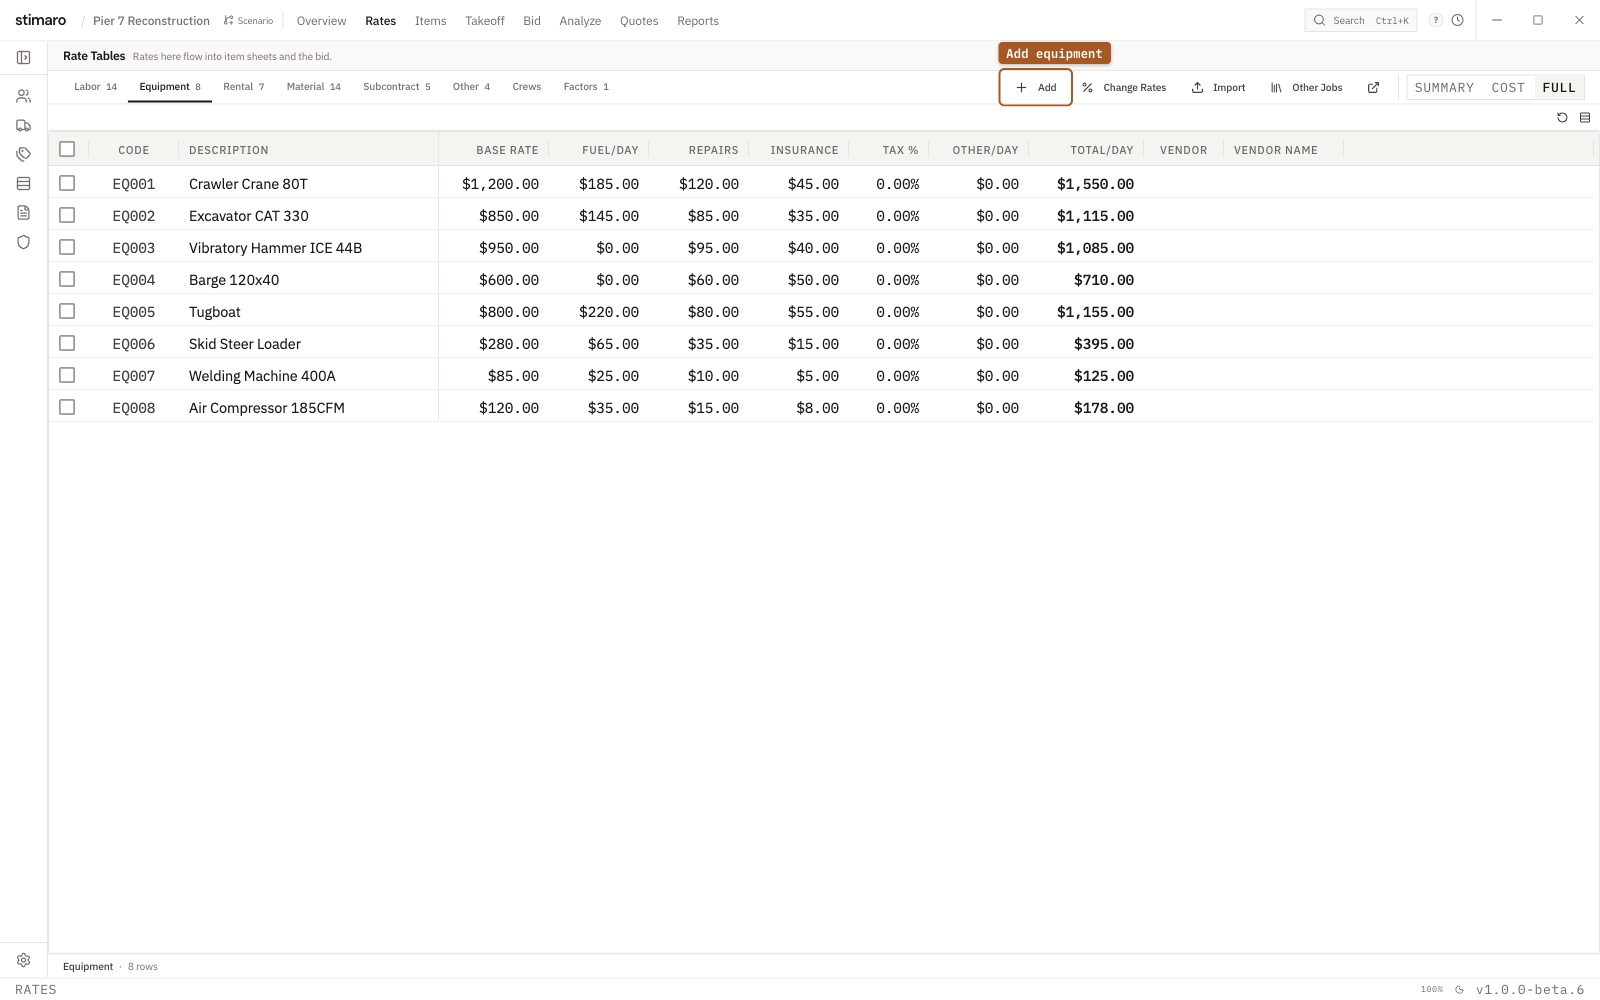Click the 100% zoom indicator

point(1432,990)
